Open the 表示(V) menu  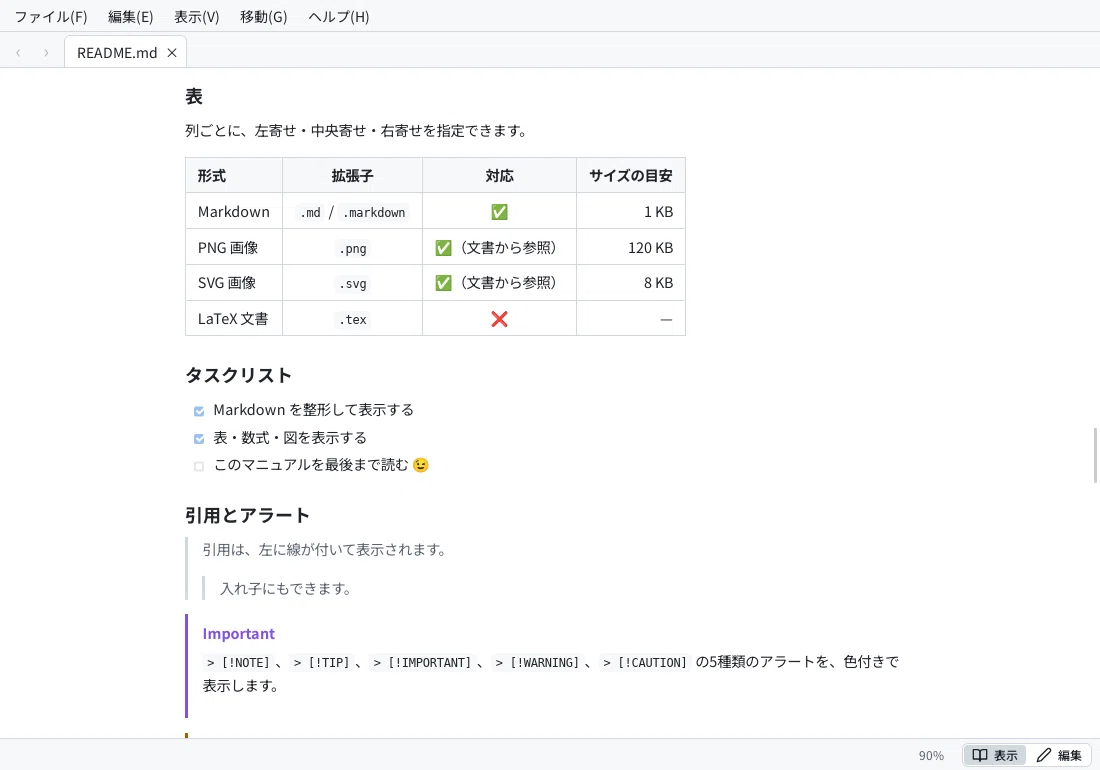196,17
